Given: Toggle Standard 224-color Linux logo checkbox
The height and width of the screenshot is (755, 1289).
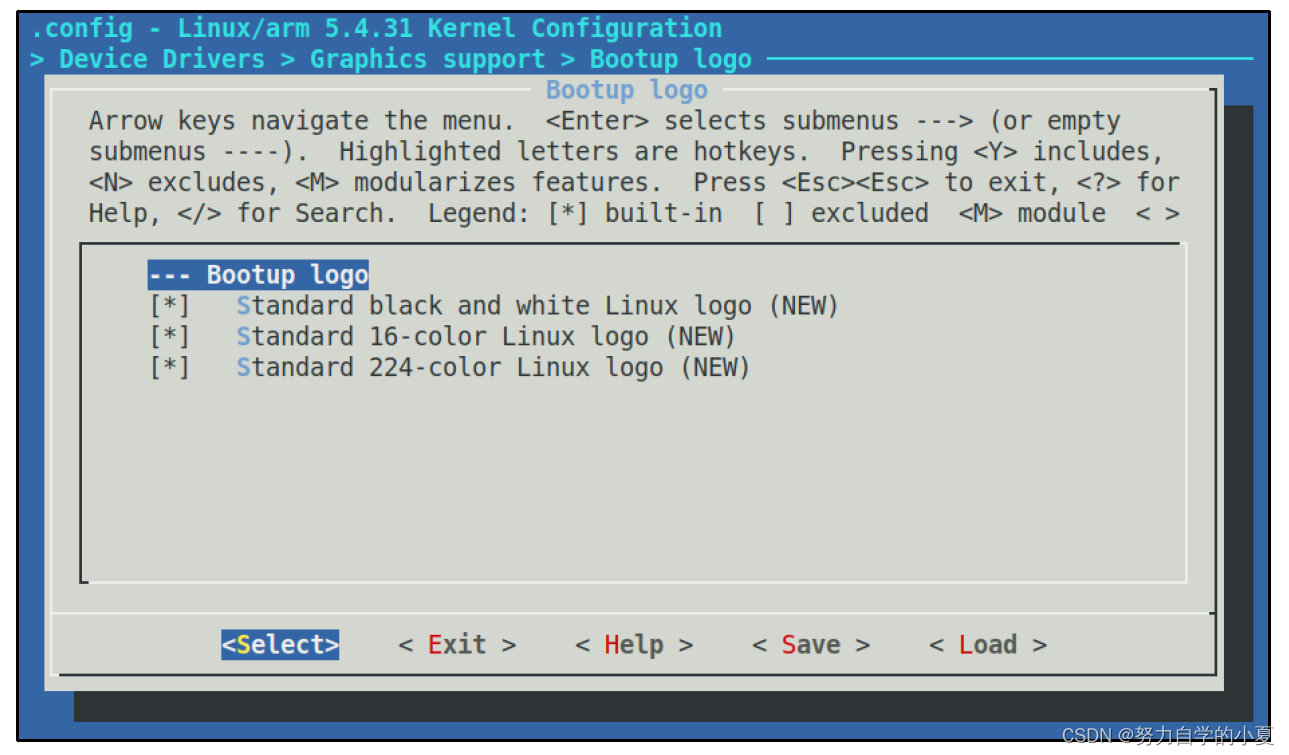Looking at the screenshot, I should [x=169, y=367].
